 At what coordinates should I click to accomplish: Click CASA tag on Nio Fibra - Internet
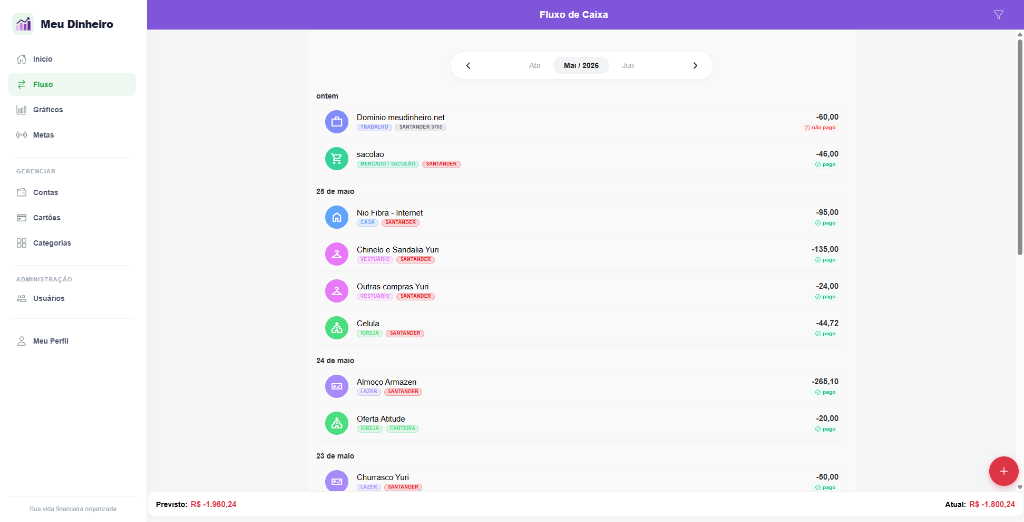pos(367,223)
